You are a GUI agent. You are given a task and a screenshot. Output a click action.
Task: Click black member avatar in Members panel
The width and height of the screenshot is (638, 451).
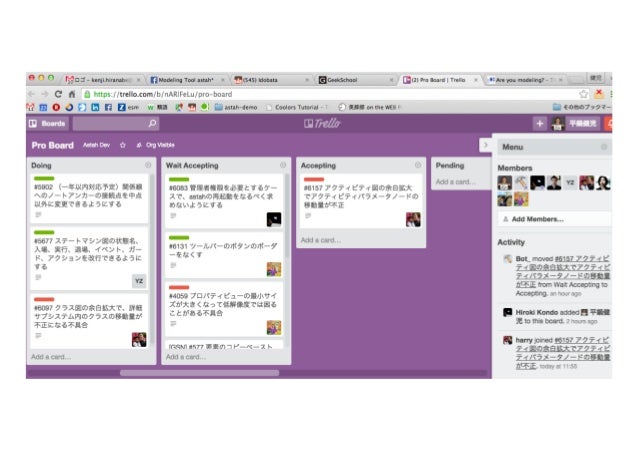click(537, 183)
